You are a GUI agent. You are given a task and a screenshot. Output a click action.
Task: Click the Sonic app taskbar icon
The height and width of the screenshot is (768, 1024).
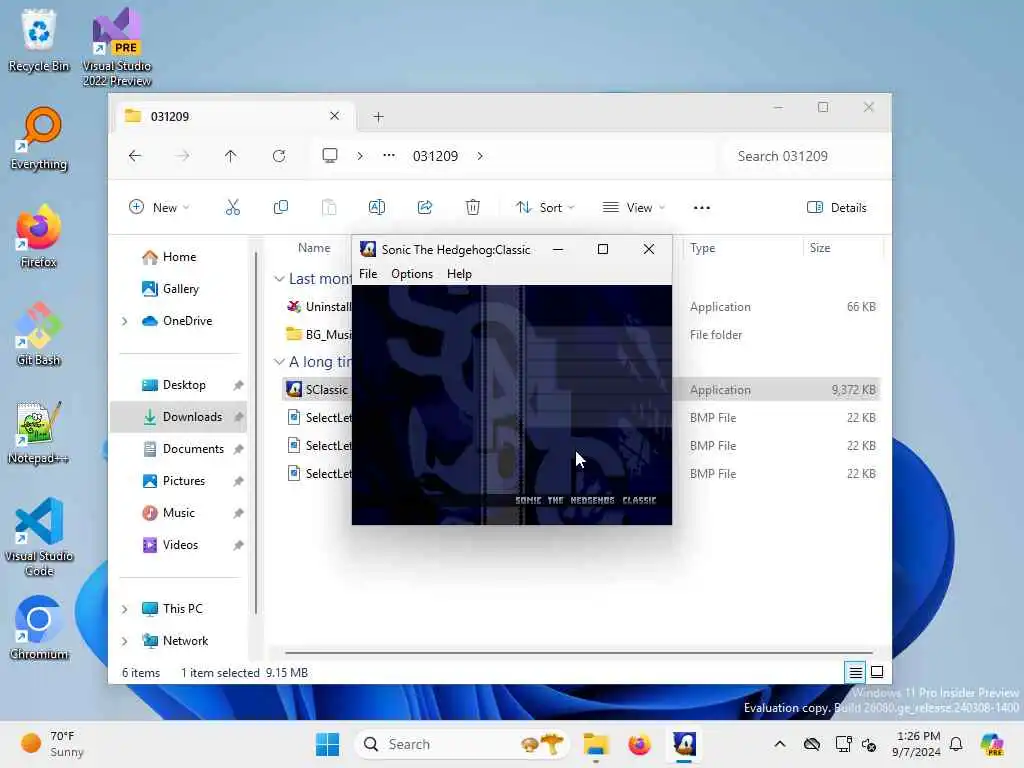pyautogui.click(x=684, y=744)
